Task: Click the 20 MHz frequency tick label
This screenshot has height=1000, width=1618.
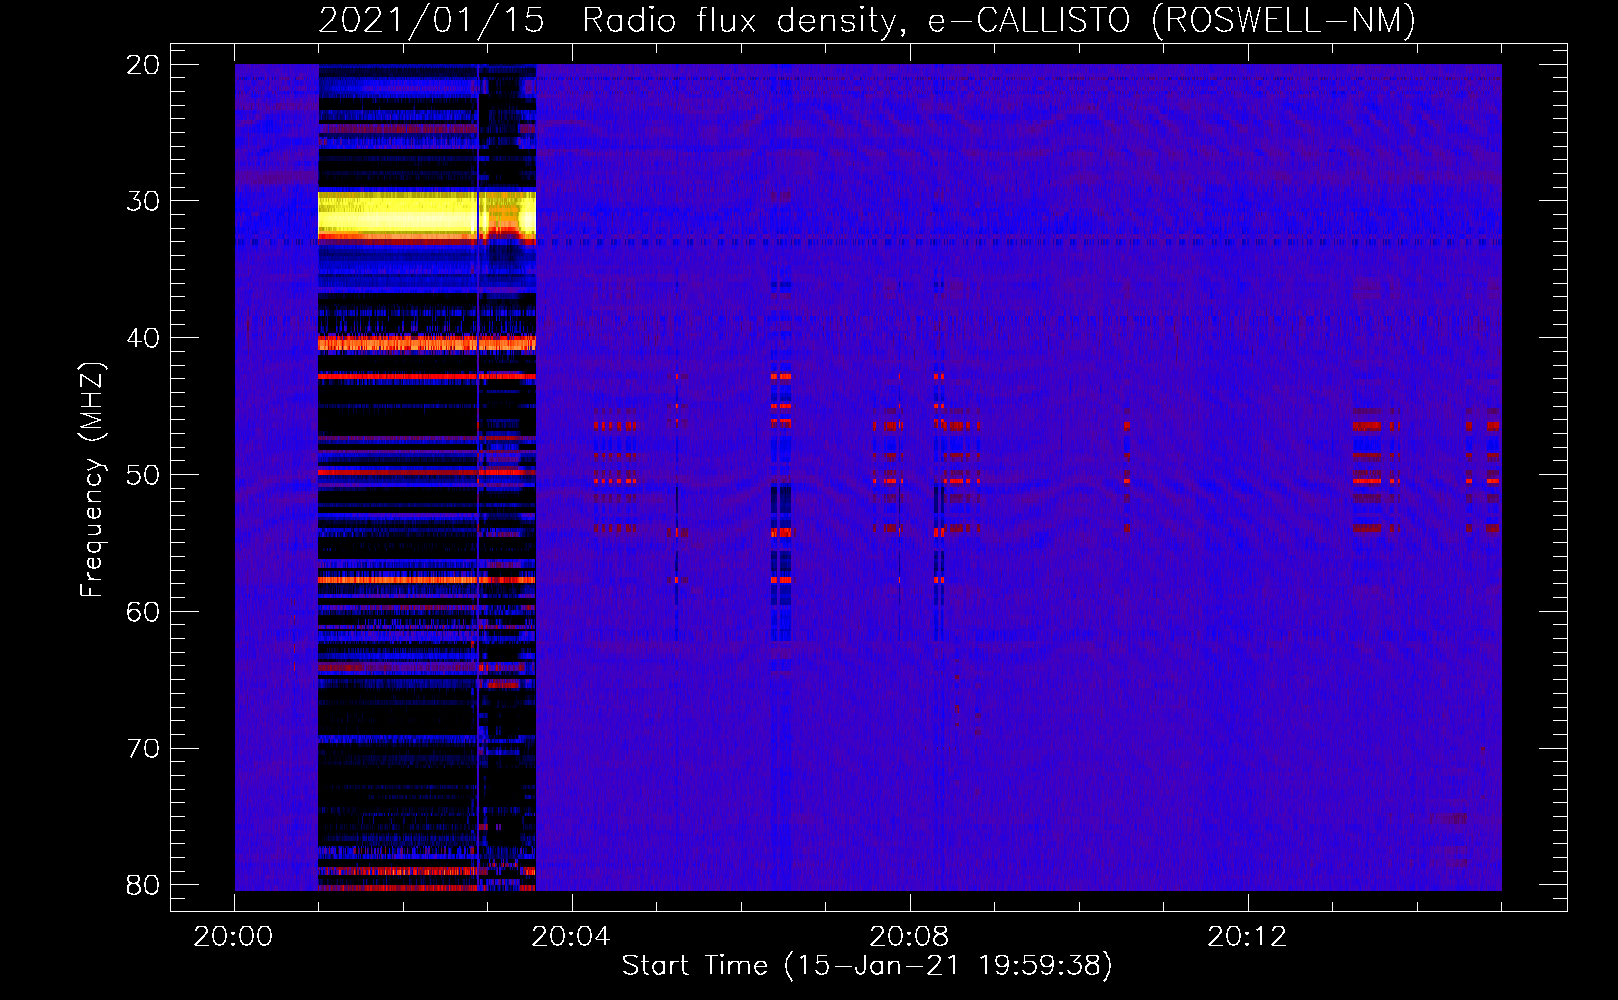Action: (x=143, y=65)
